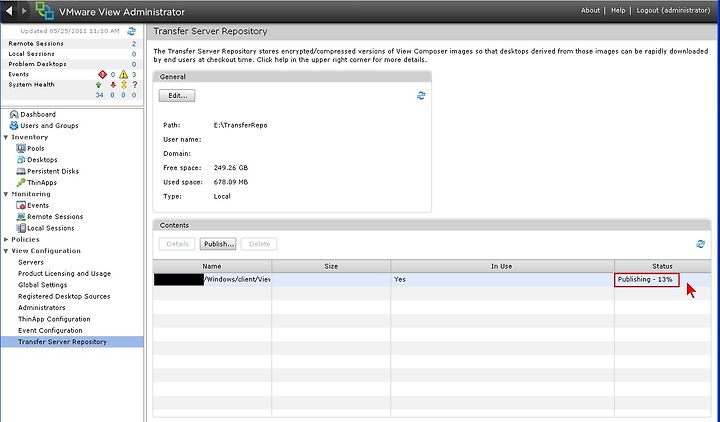Click the Publishing - 13% status cell
This screenshot has width=720, height=422.
645,279
